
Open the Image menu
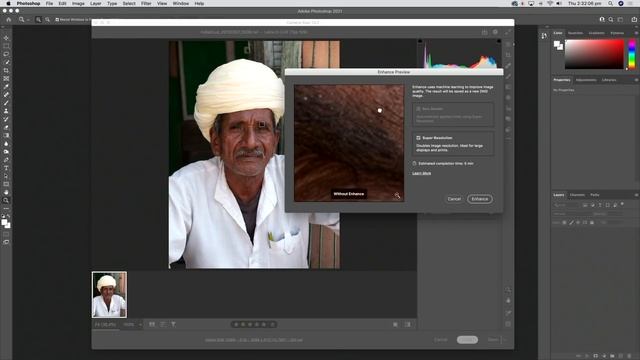78,3
